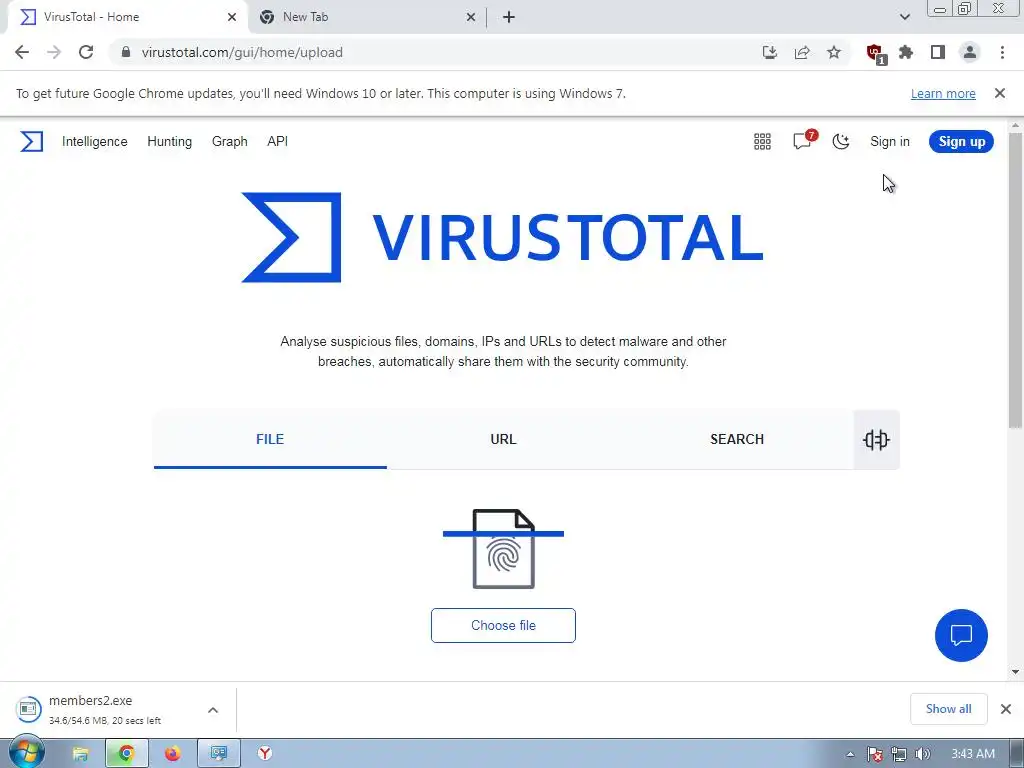Click the padlock site info icon
Image resolution: width=1024 pixels, height=768 pixels.
(x=126, y=52)
